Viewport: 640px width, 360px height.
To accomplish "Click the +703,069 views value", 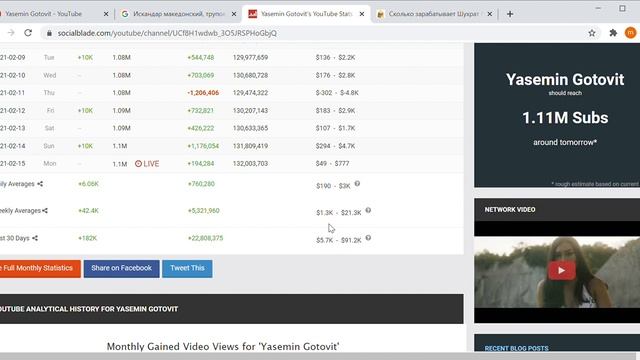I will pyautogui.click(x=200, y=76).
